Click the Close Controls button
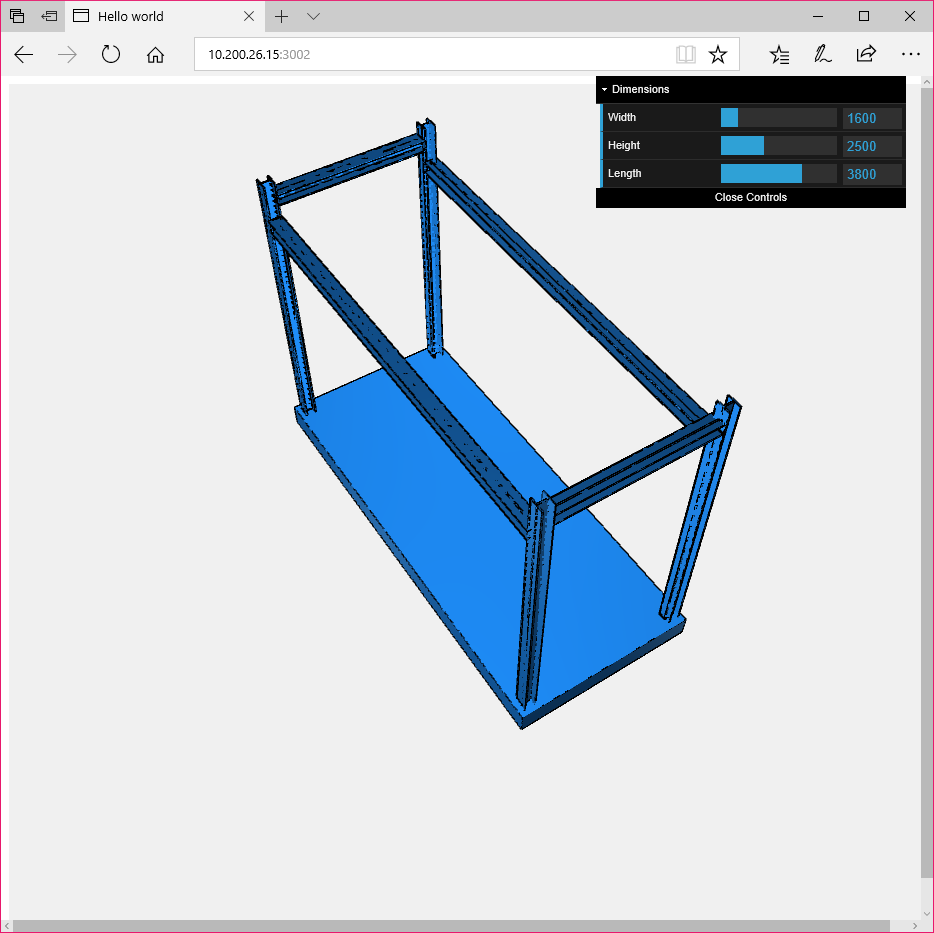This screenshot has width=934, height=933. [750, 197]
